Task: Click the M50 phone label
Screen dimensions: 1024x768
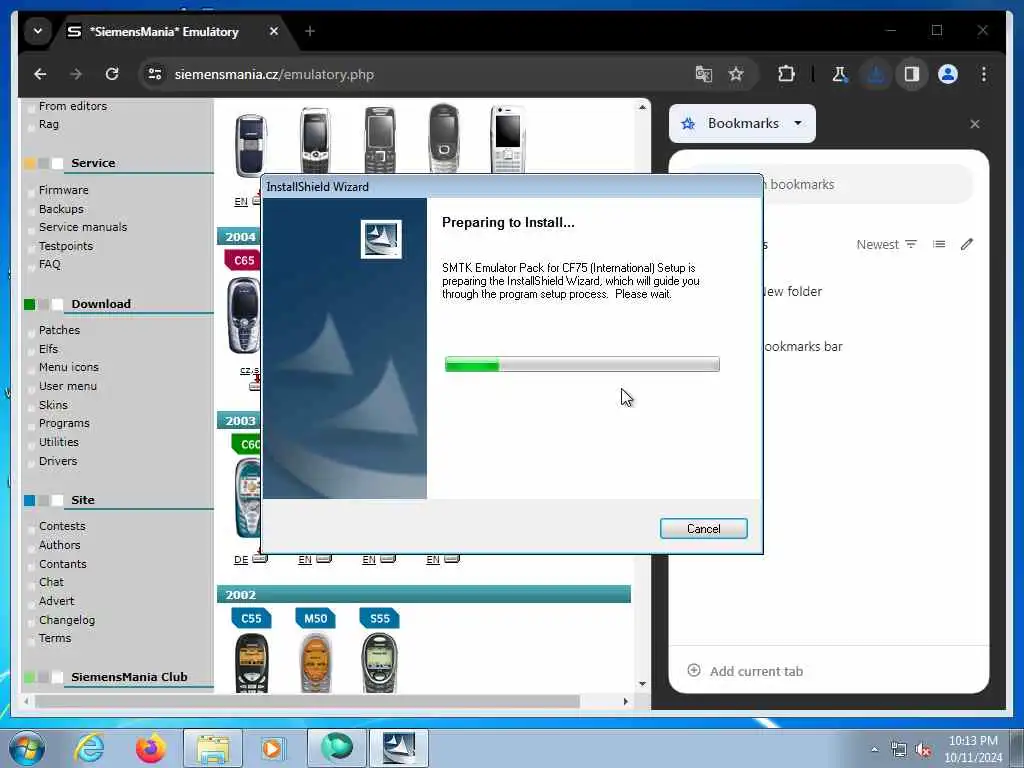Action: 315,618
